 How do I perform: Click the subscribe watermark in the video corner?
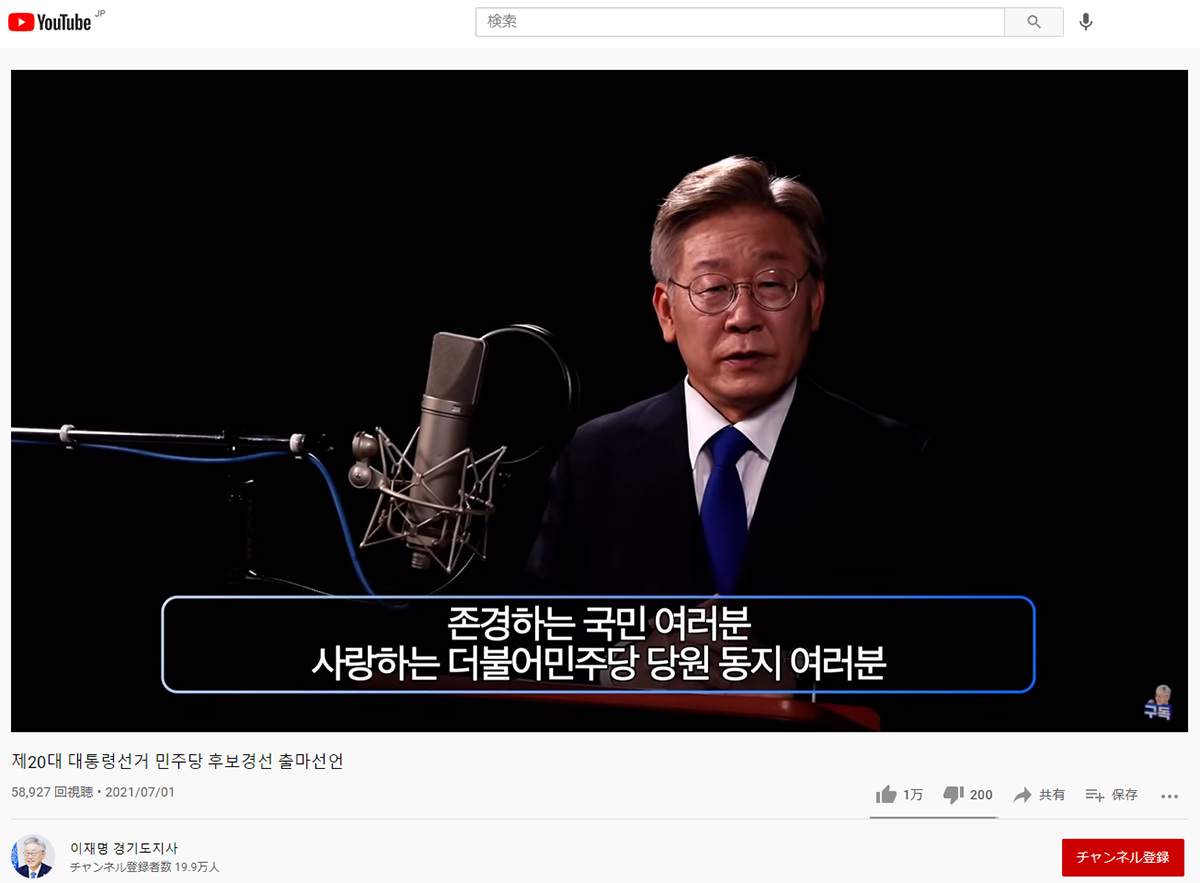pos(1158,702)
